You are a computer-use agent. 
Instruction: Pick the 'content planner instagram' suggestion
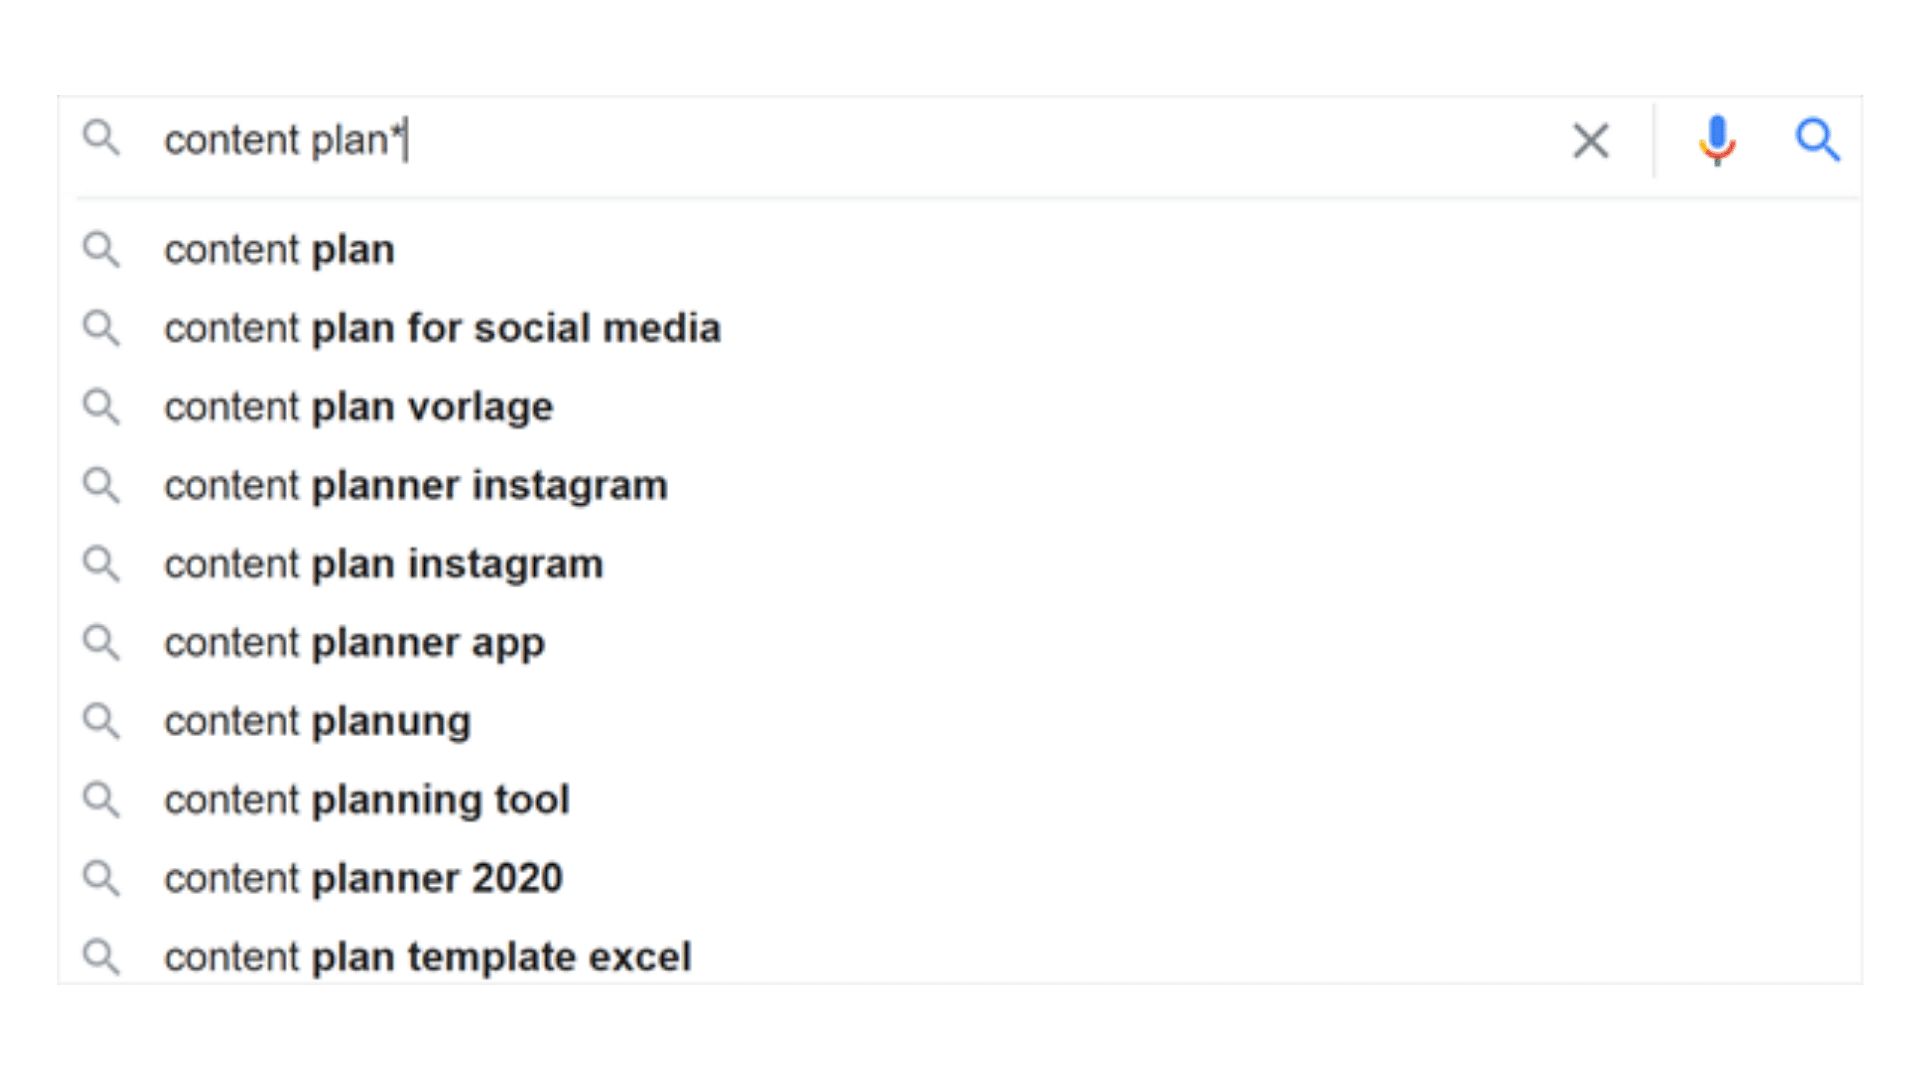(x=960, y=486)
